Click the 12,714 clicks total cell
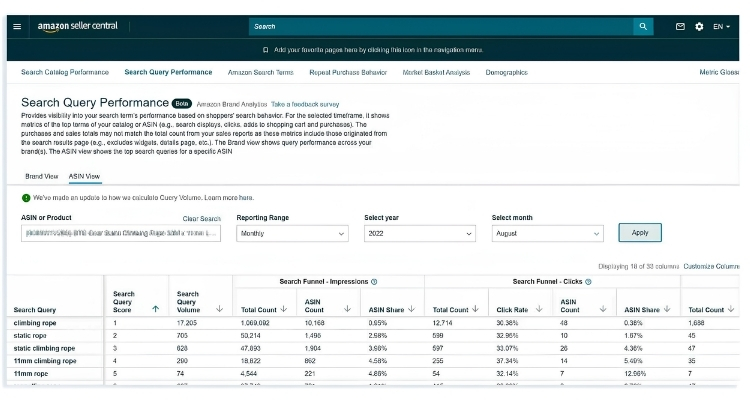The width and height of the screenshot is (750, 400). pos(442,323)
